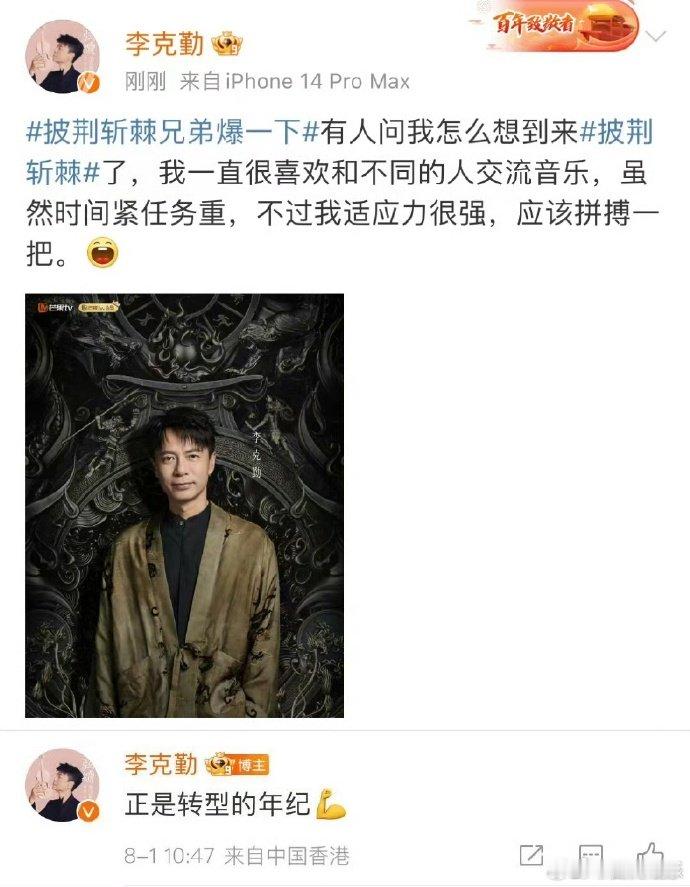The height and width of the screenshot is (887, 690).
Task: Click the 博主 badge in the comment
Action: [x=252, y=765]
